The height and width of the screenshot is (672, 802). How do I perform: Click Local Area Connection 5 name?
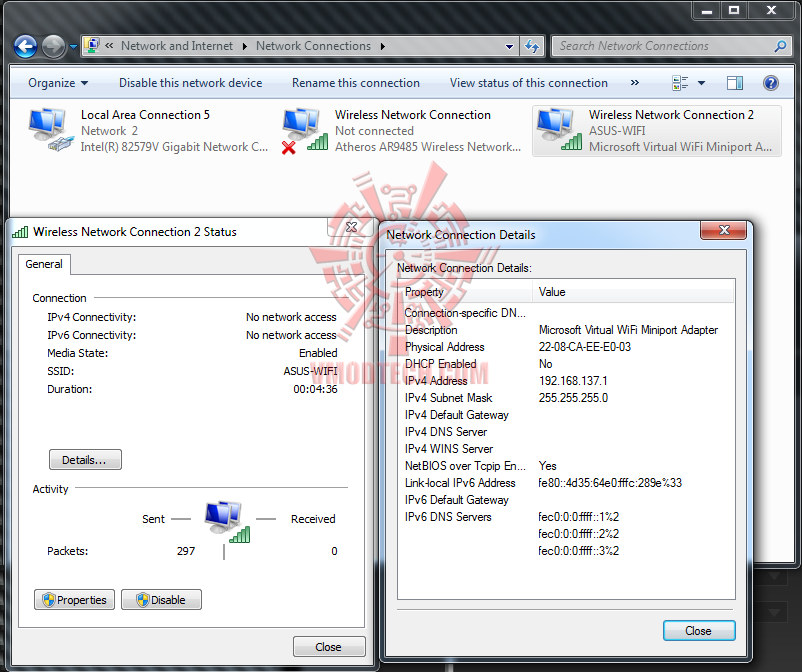145,115
